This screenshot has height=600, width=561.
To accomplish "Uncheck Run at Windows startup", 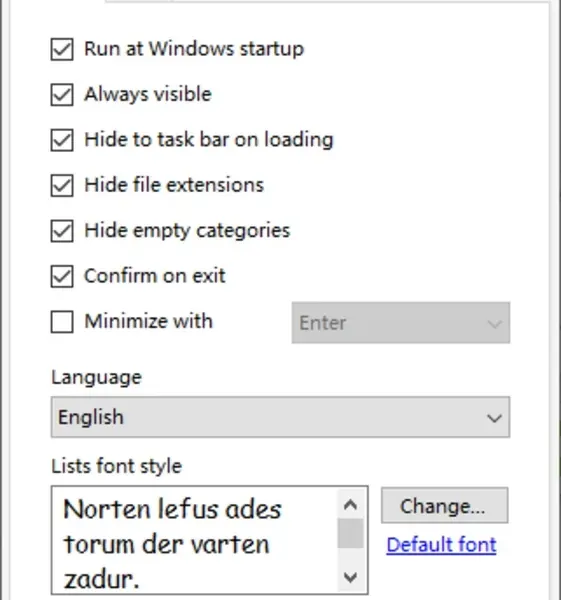I will pyautogui.click(x=62, y=49).
